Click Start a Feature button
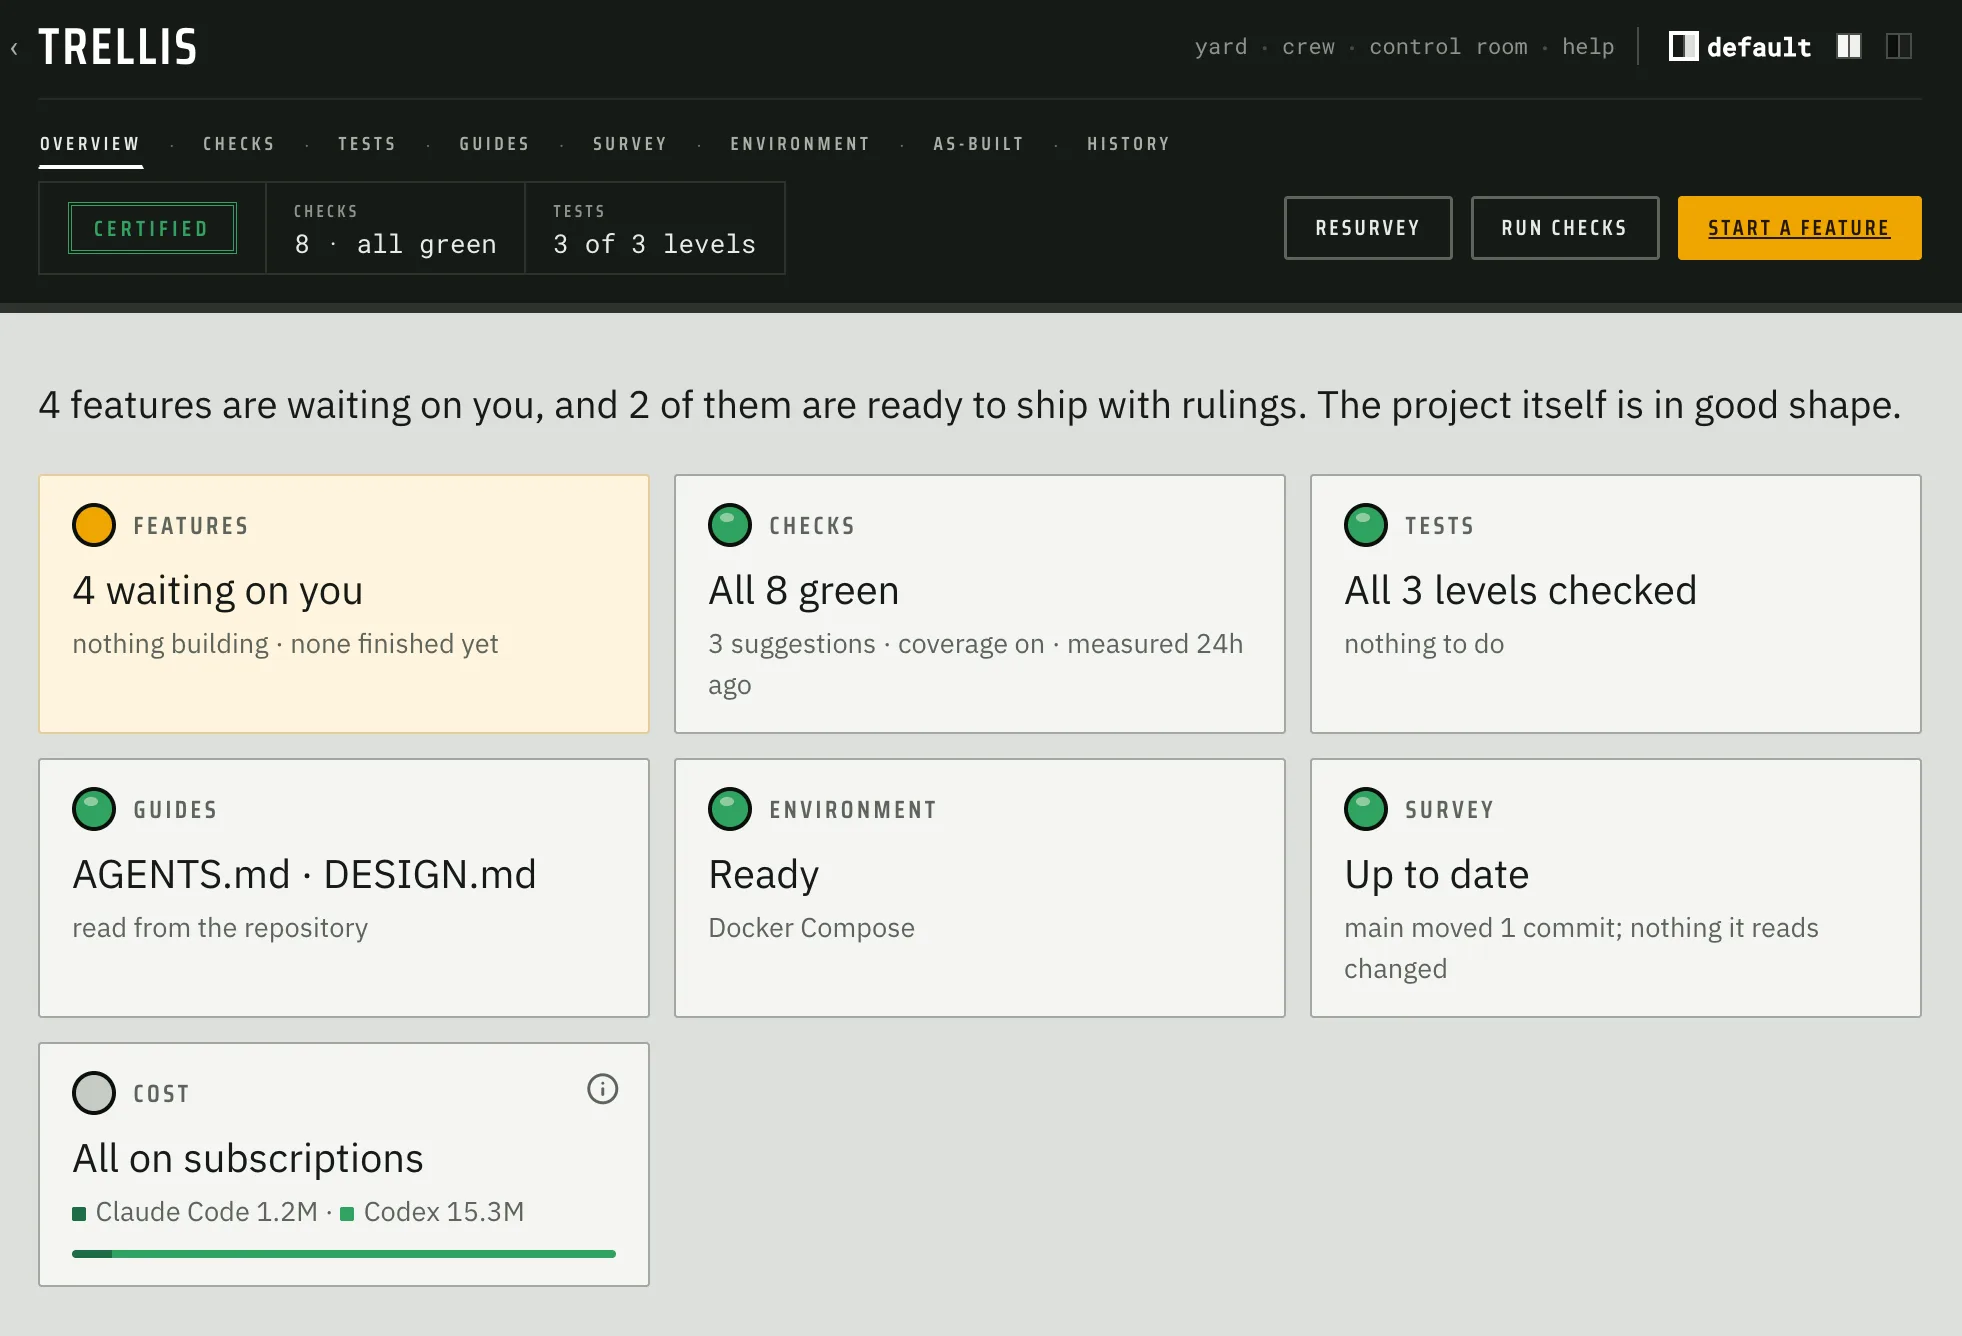This screenshot has height=1336, width=1962. (x=1800, y=228)
